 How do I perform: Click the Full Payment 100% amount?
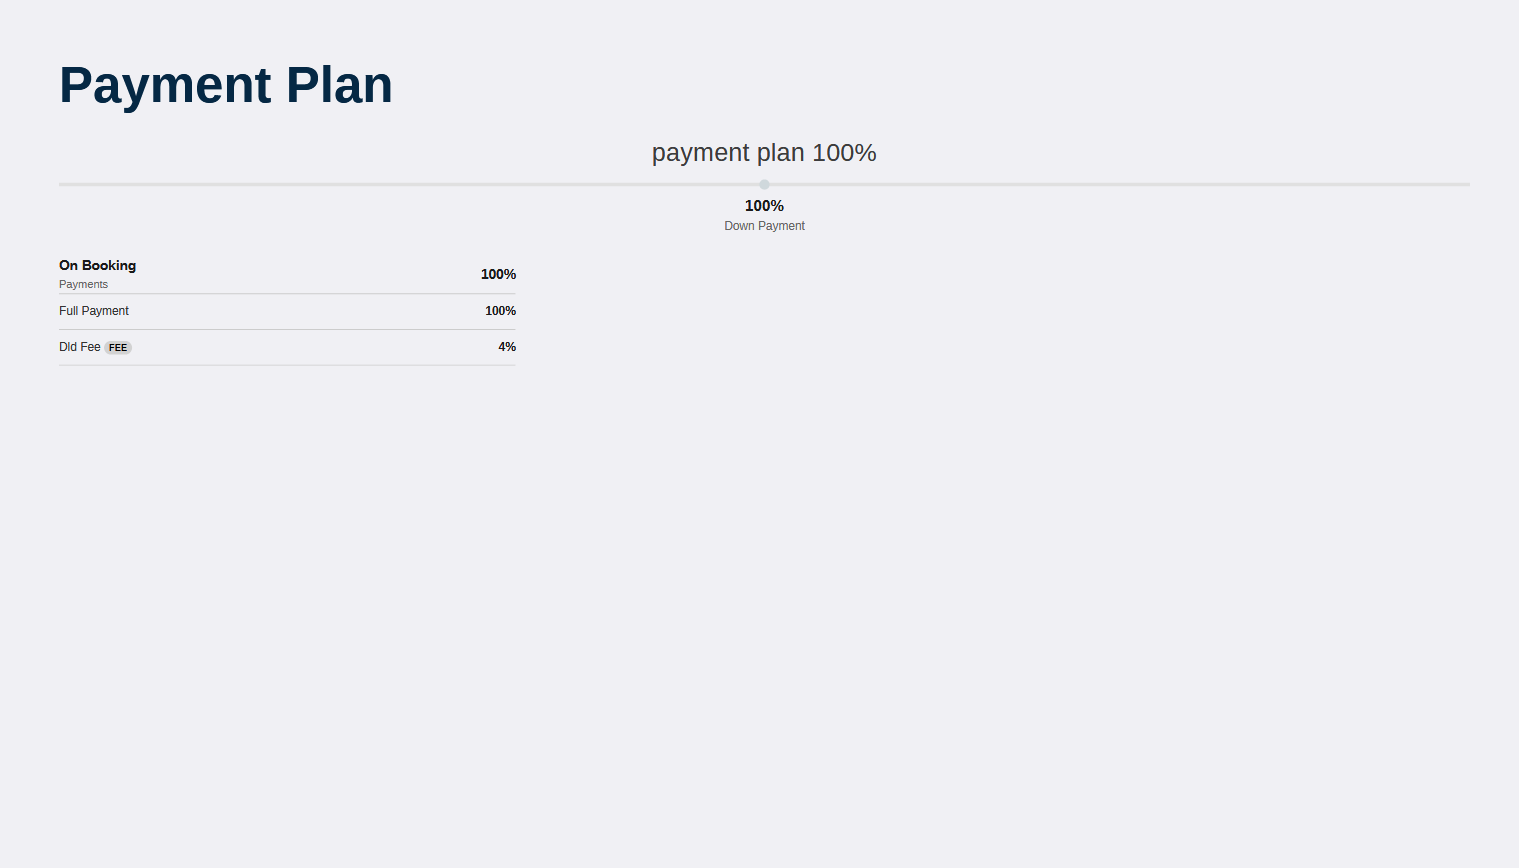pyautogui.click(x=500, y=311)
